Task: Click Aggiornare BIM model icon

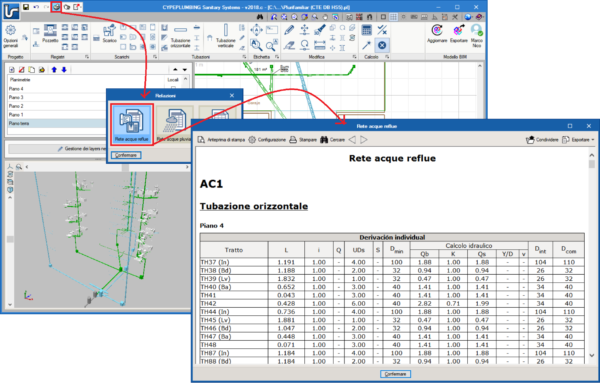Action: pyautogui.click(x=437, y=33)
